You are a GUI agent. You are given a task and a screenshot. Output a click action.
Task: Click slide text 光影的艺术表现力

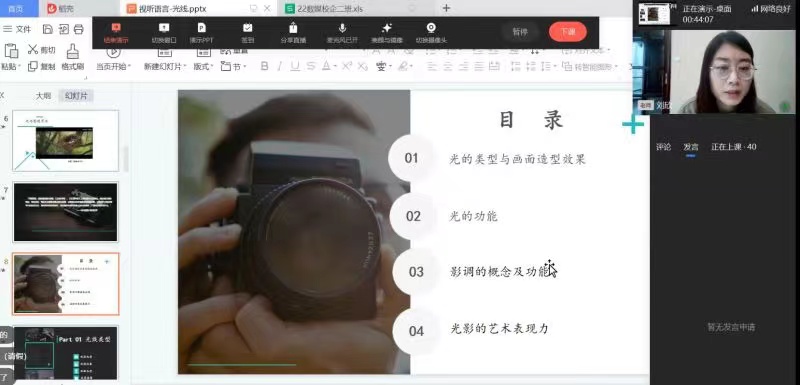point(499,328)
